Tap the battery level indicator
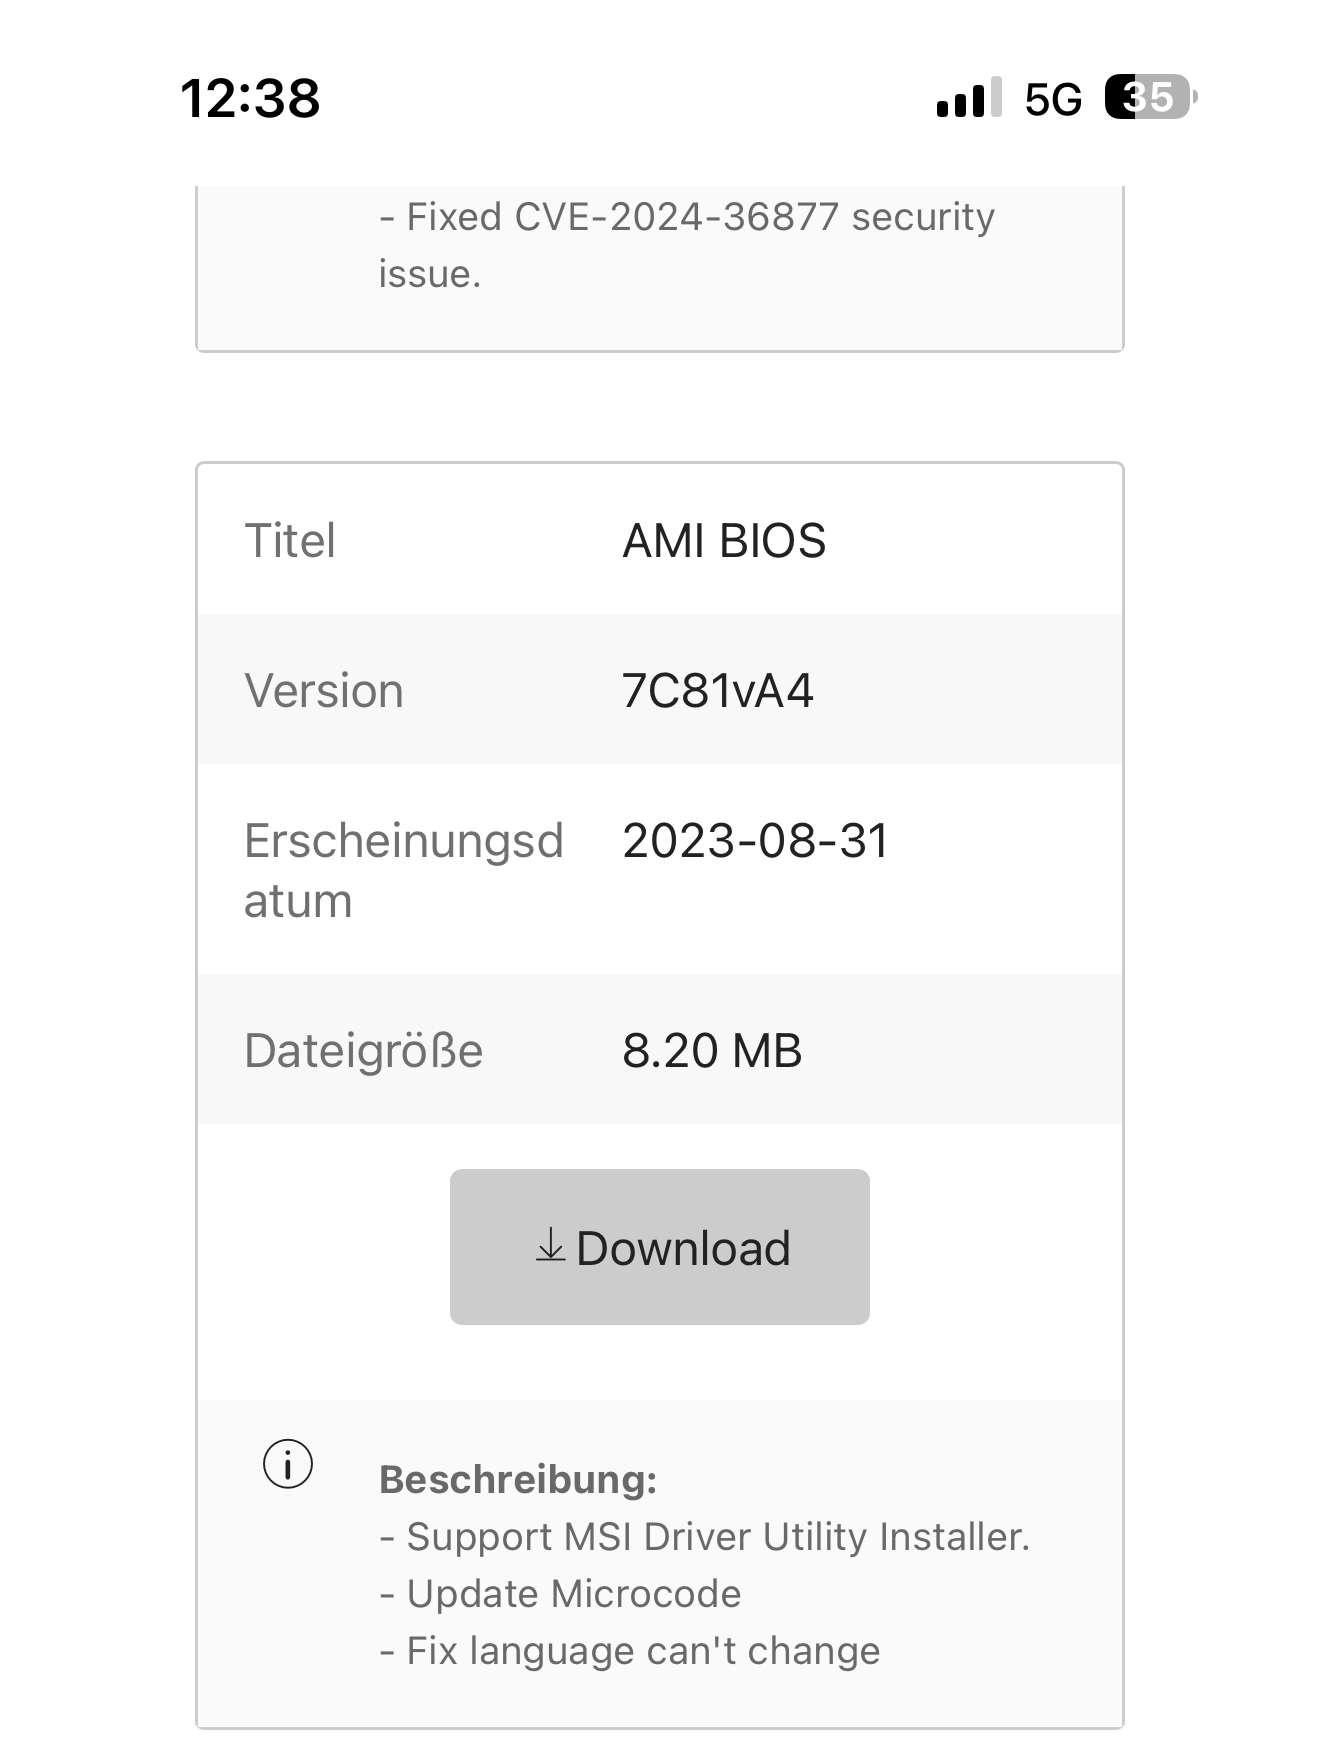 pyautogui.click(x=1149, y=98)
